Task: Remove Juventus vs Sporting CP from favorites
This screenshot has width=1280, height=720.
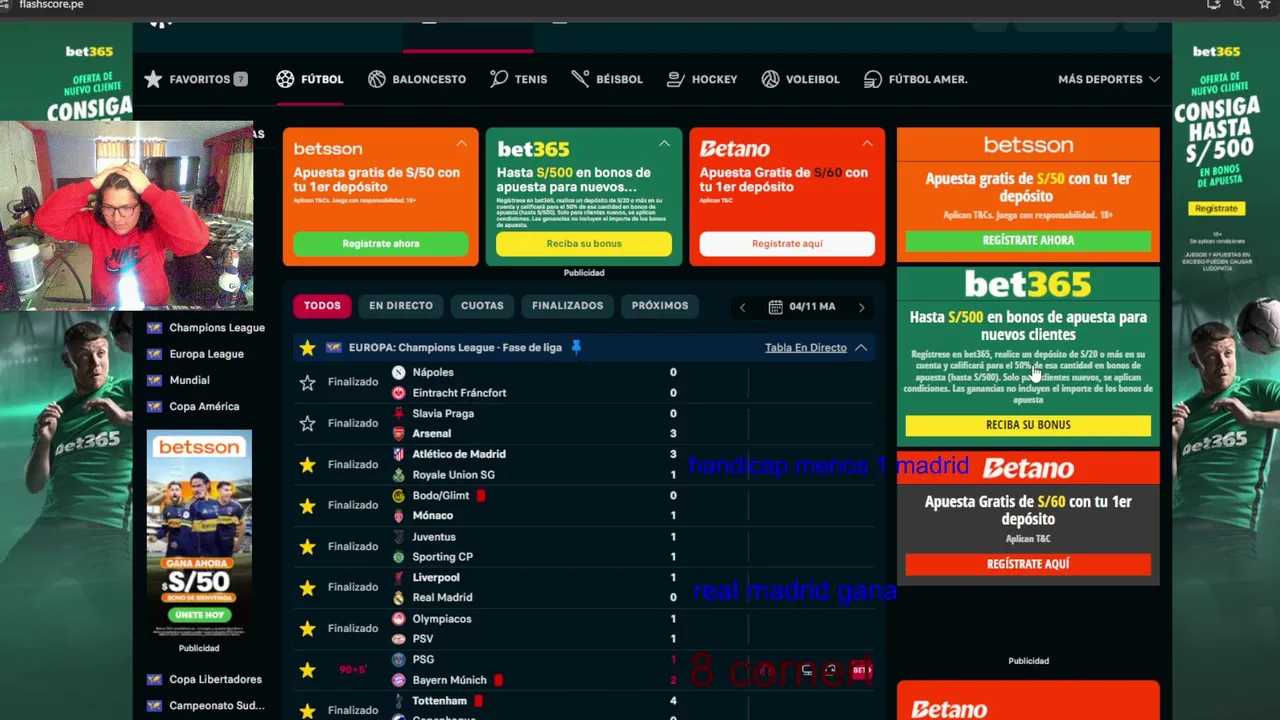Action: pos(307,546)
